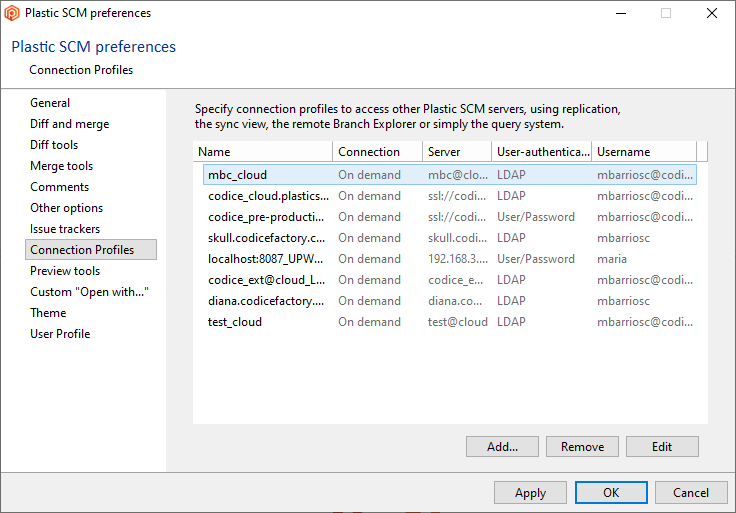
Task: Click User/Password cell in codice_pre-producti row
Action: 536,217
